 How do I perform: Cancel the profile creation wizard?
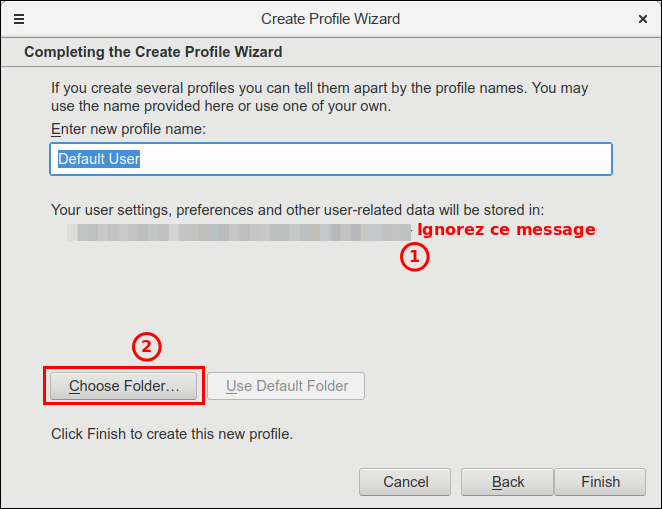[405, 482]
